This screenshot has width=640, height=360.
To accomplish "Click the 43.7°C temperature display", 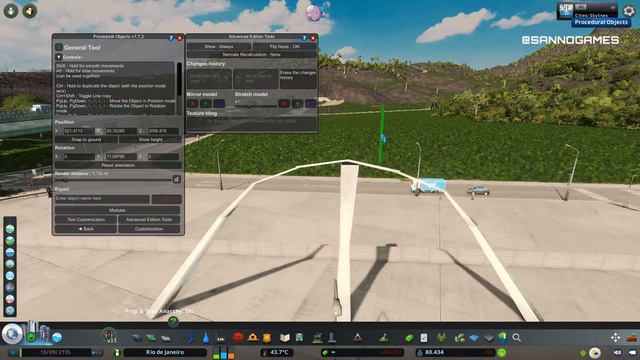I will tap(277, 352).
